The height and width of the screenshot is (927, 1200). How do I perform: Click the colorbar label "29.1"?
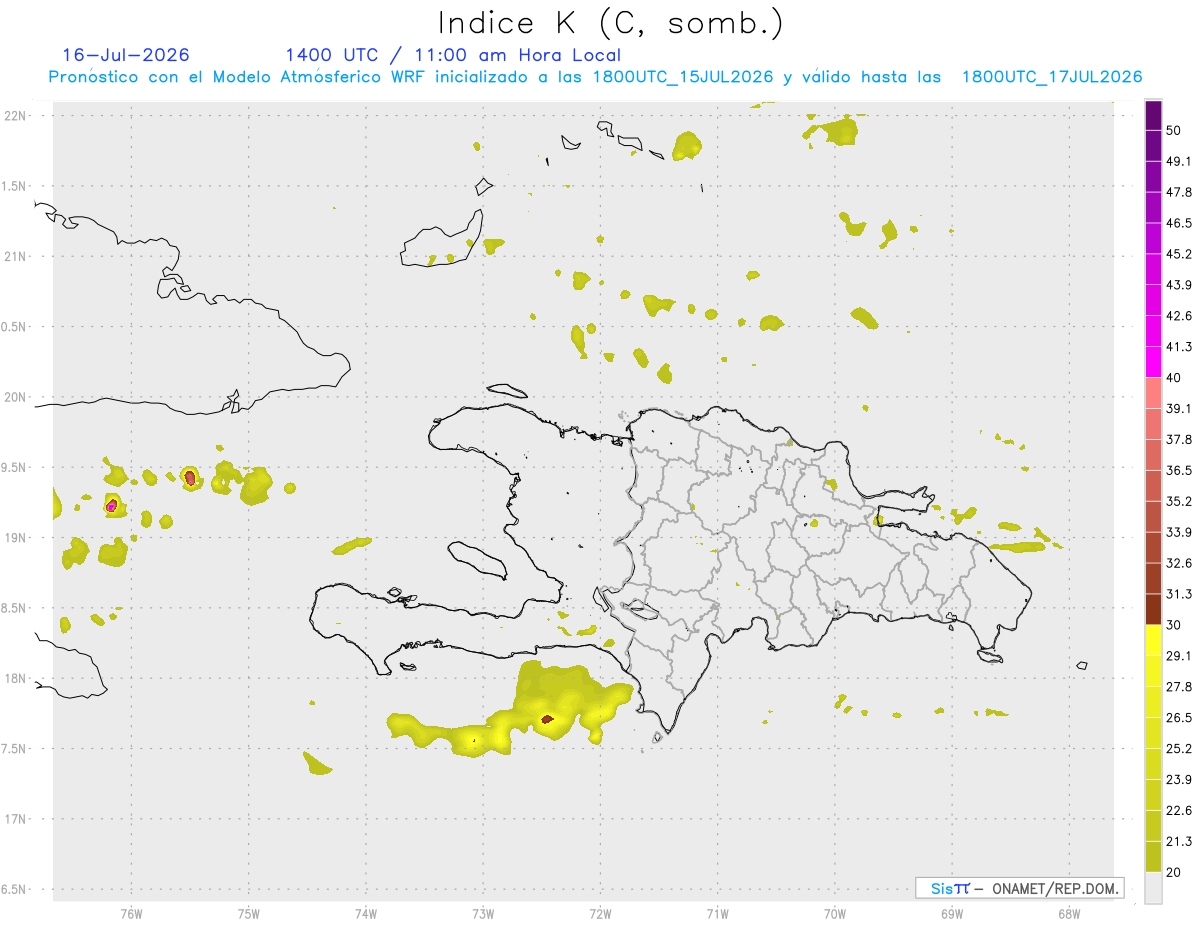(x=1179, y=656)
